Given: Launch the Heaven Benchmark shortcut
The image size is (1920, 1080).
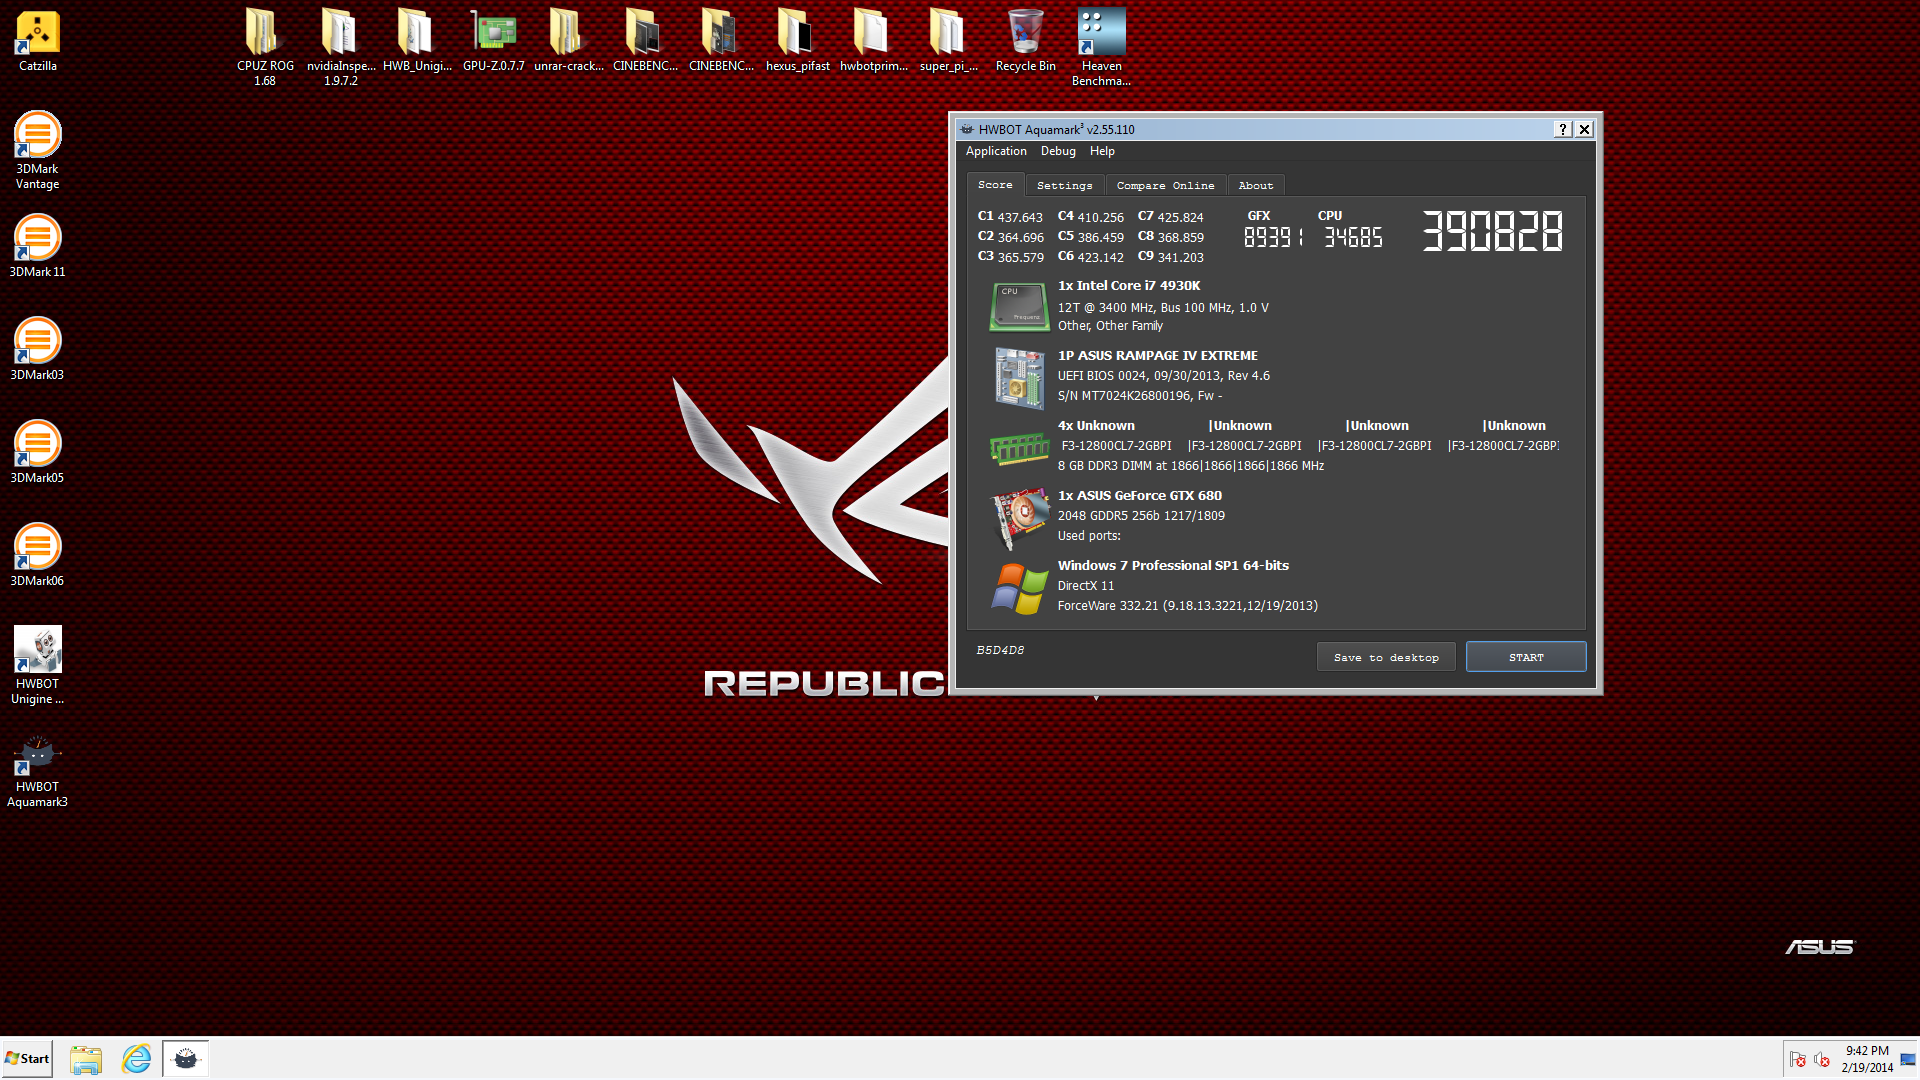Looking at the screenshot, I should tap(1101, 46).
